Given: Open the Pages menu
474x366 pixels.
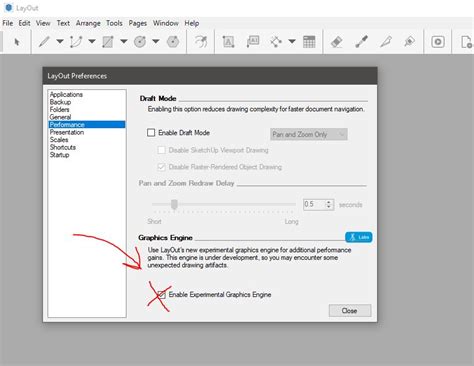Looking at the screenshot, I should 138,23.
